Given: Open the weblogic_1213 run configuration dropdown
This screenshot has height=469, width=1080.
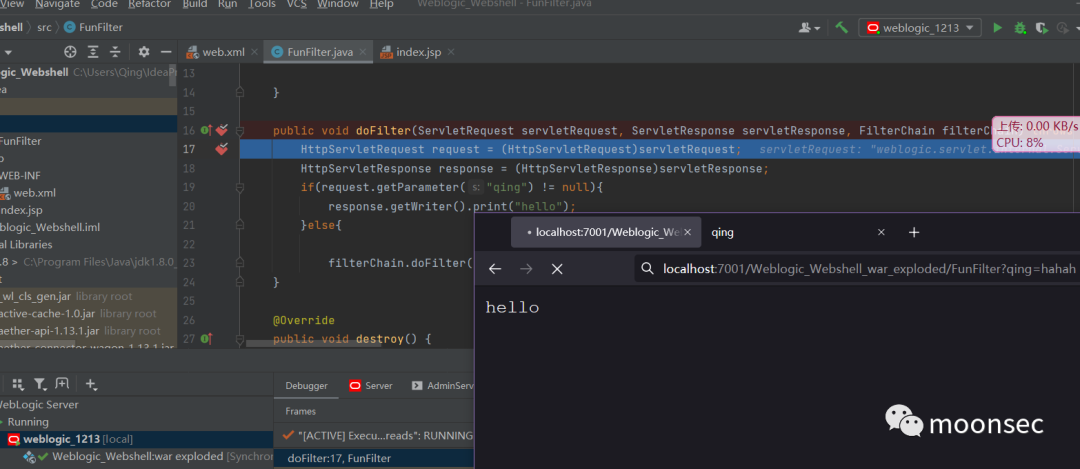Looking at the screenshot, I should (x=920, y=28).
